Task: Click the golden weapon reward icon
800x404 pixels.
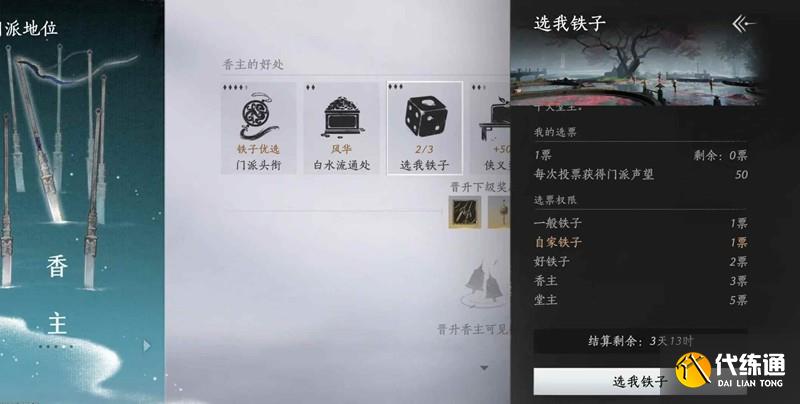Action: pyautogui.click(x=465, y=212)
